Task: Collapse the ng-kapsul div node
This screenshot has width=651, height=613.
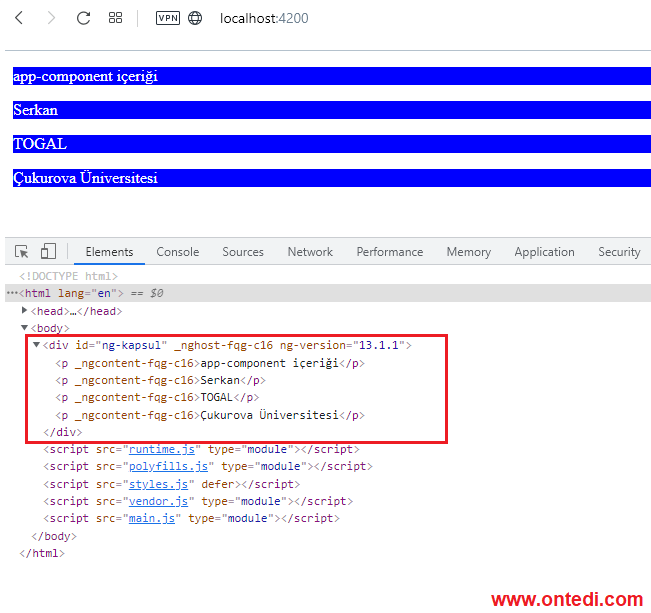Action: click(x=37, y=345)
